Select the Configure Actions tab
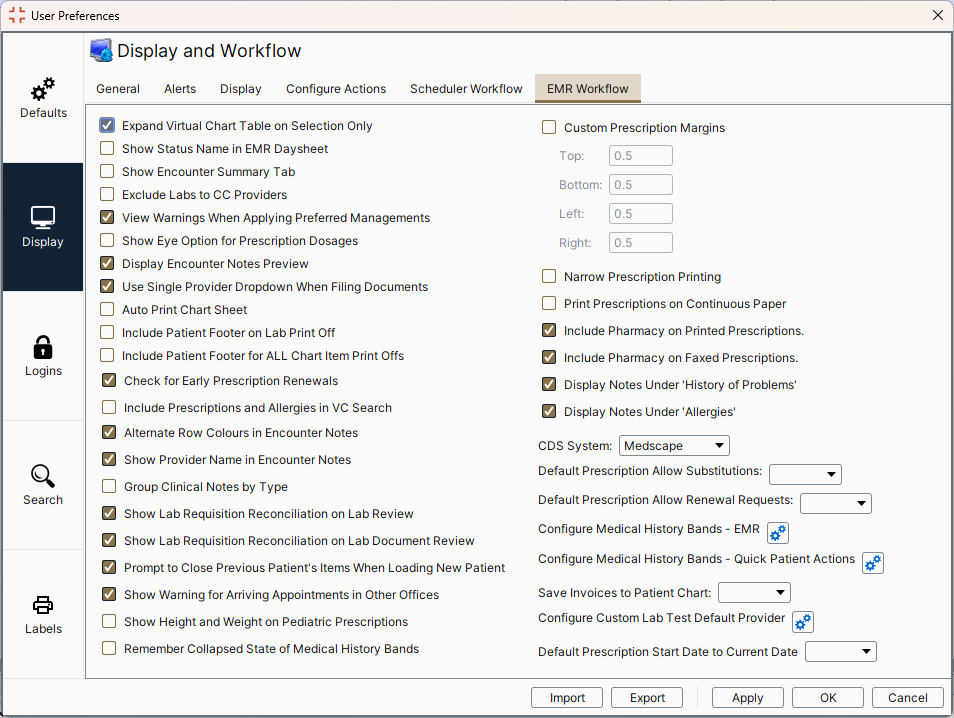Screen dimensions: 954x718 tap(336, 88)
